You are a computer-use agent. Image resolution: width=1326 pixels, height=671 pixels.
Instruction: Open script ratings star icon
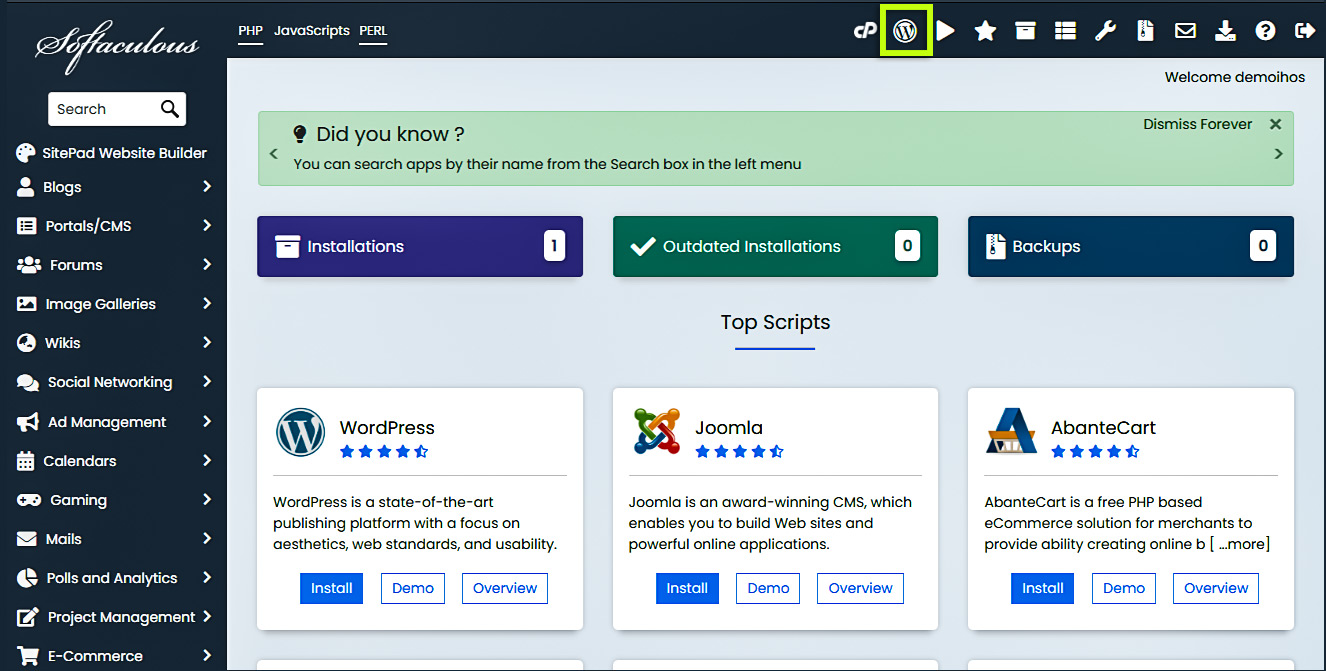(x=985, y=31)
